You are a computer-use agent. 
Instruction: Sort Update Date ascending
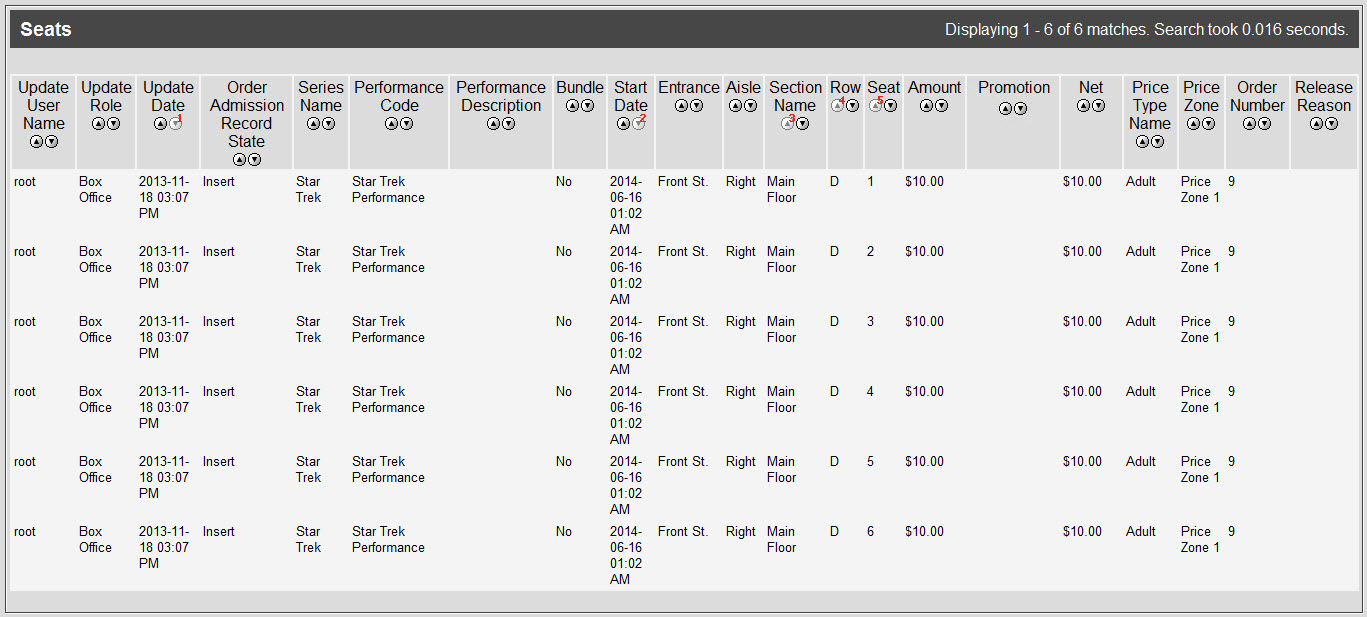point(161,124)
